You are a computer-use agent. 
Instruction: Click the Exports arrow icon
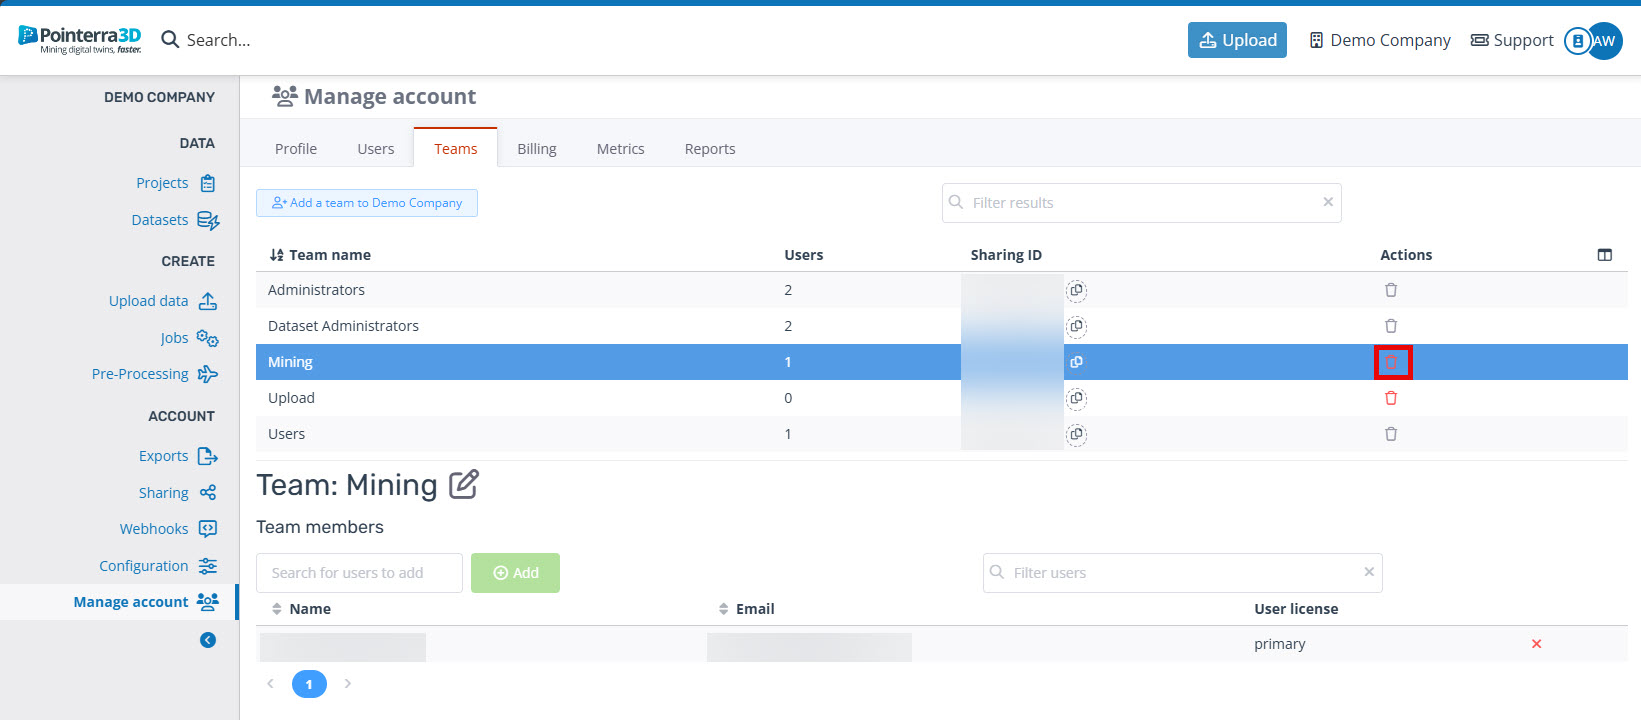pyautogui.click(x=208, y=456)
